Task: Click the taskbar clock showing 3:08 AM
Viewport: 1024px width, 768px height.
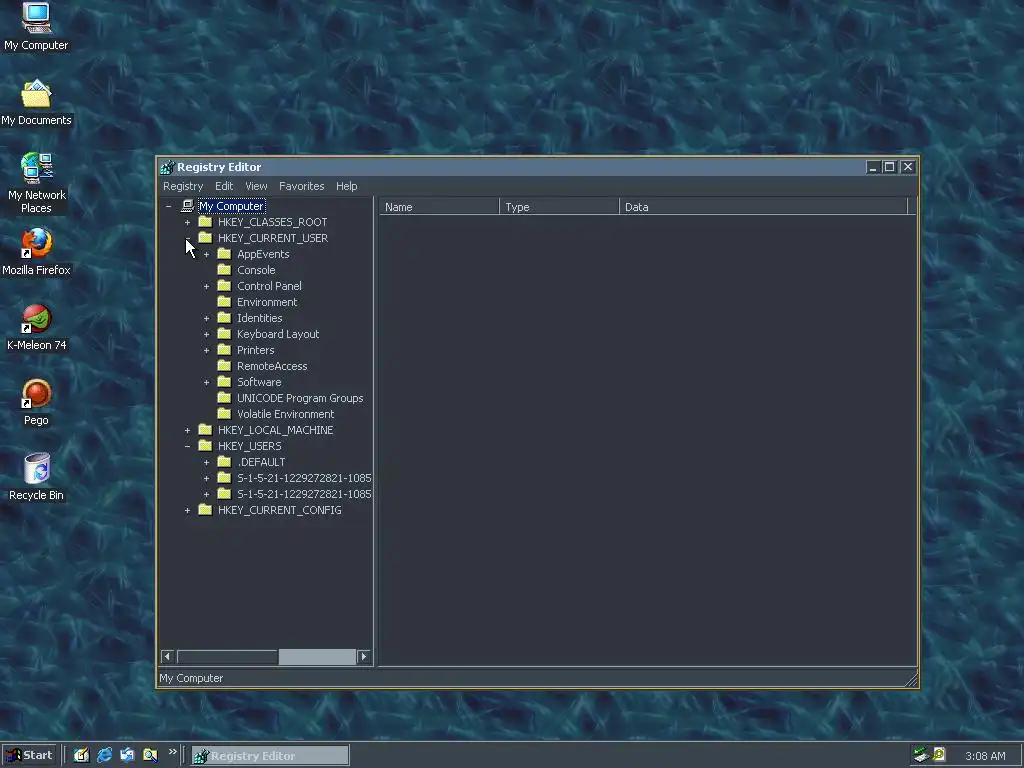Action: click(985, 756)
